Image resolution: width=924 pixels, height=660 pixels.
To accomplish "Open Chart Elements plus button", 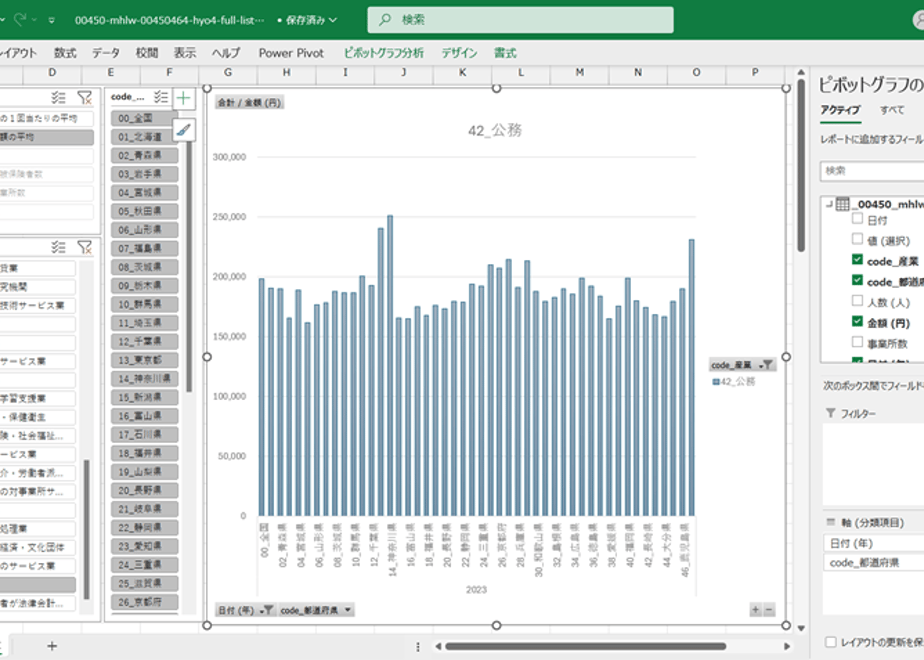I will (x=183, y=98).
